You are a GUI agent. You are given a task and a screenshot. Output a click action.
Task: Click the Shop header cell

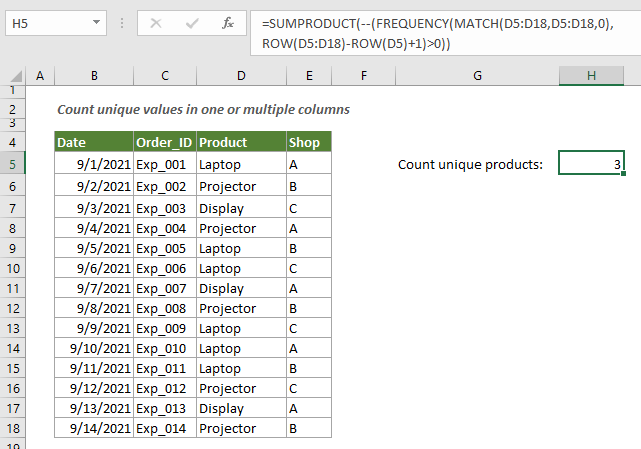click(x=308, y=142)
